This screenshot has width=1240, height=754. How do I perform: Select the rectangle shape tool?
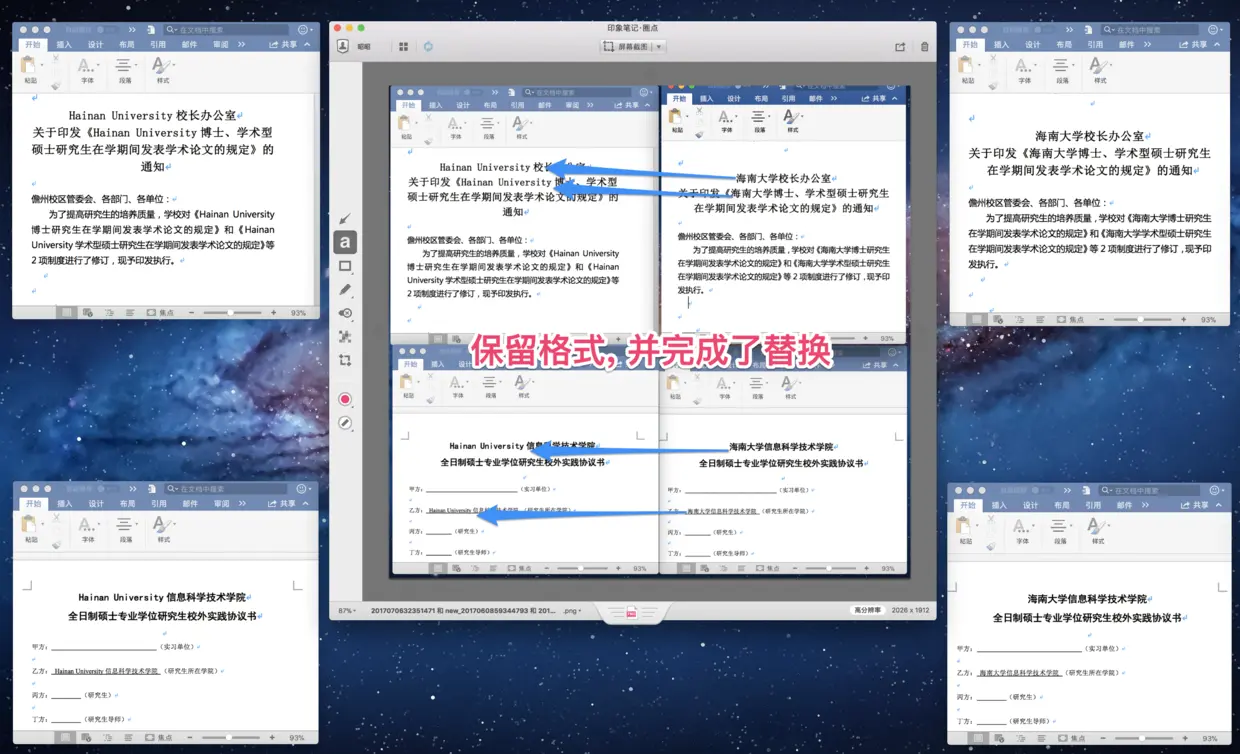(x=344, y=266)
